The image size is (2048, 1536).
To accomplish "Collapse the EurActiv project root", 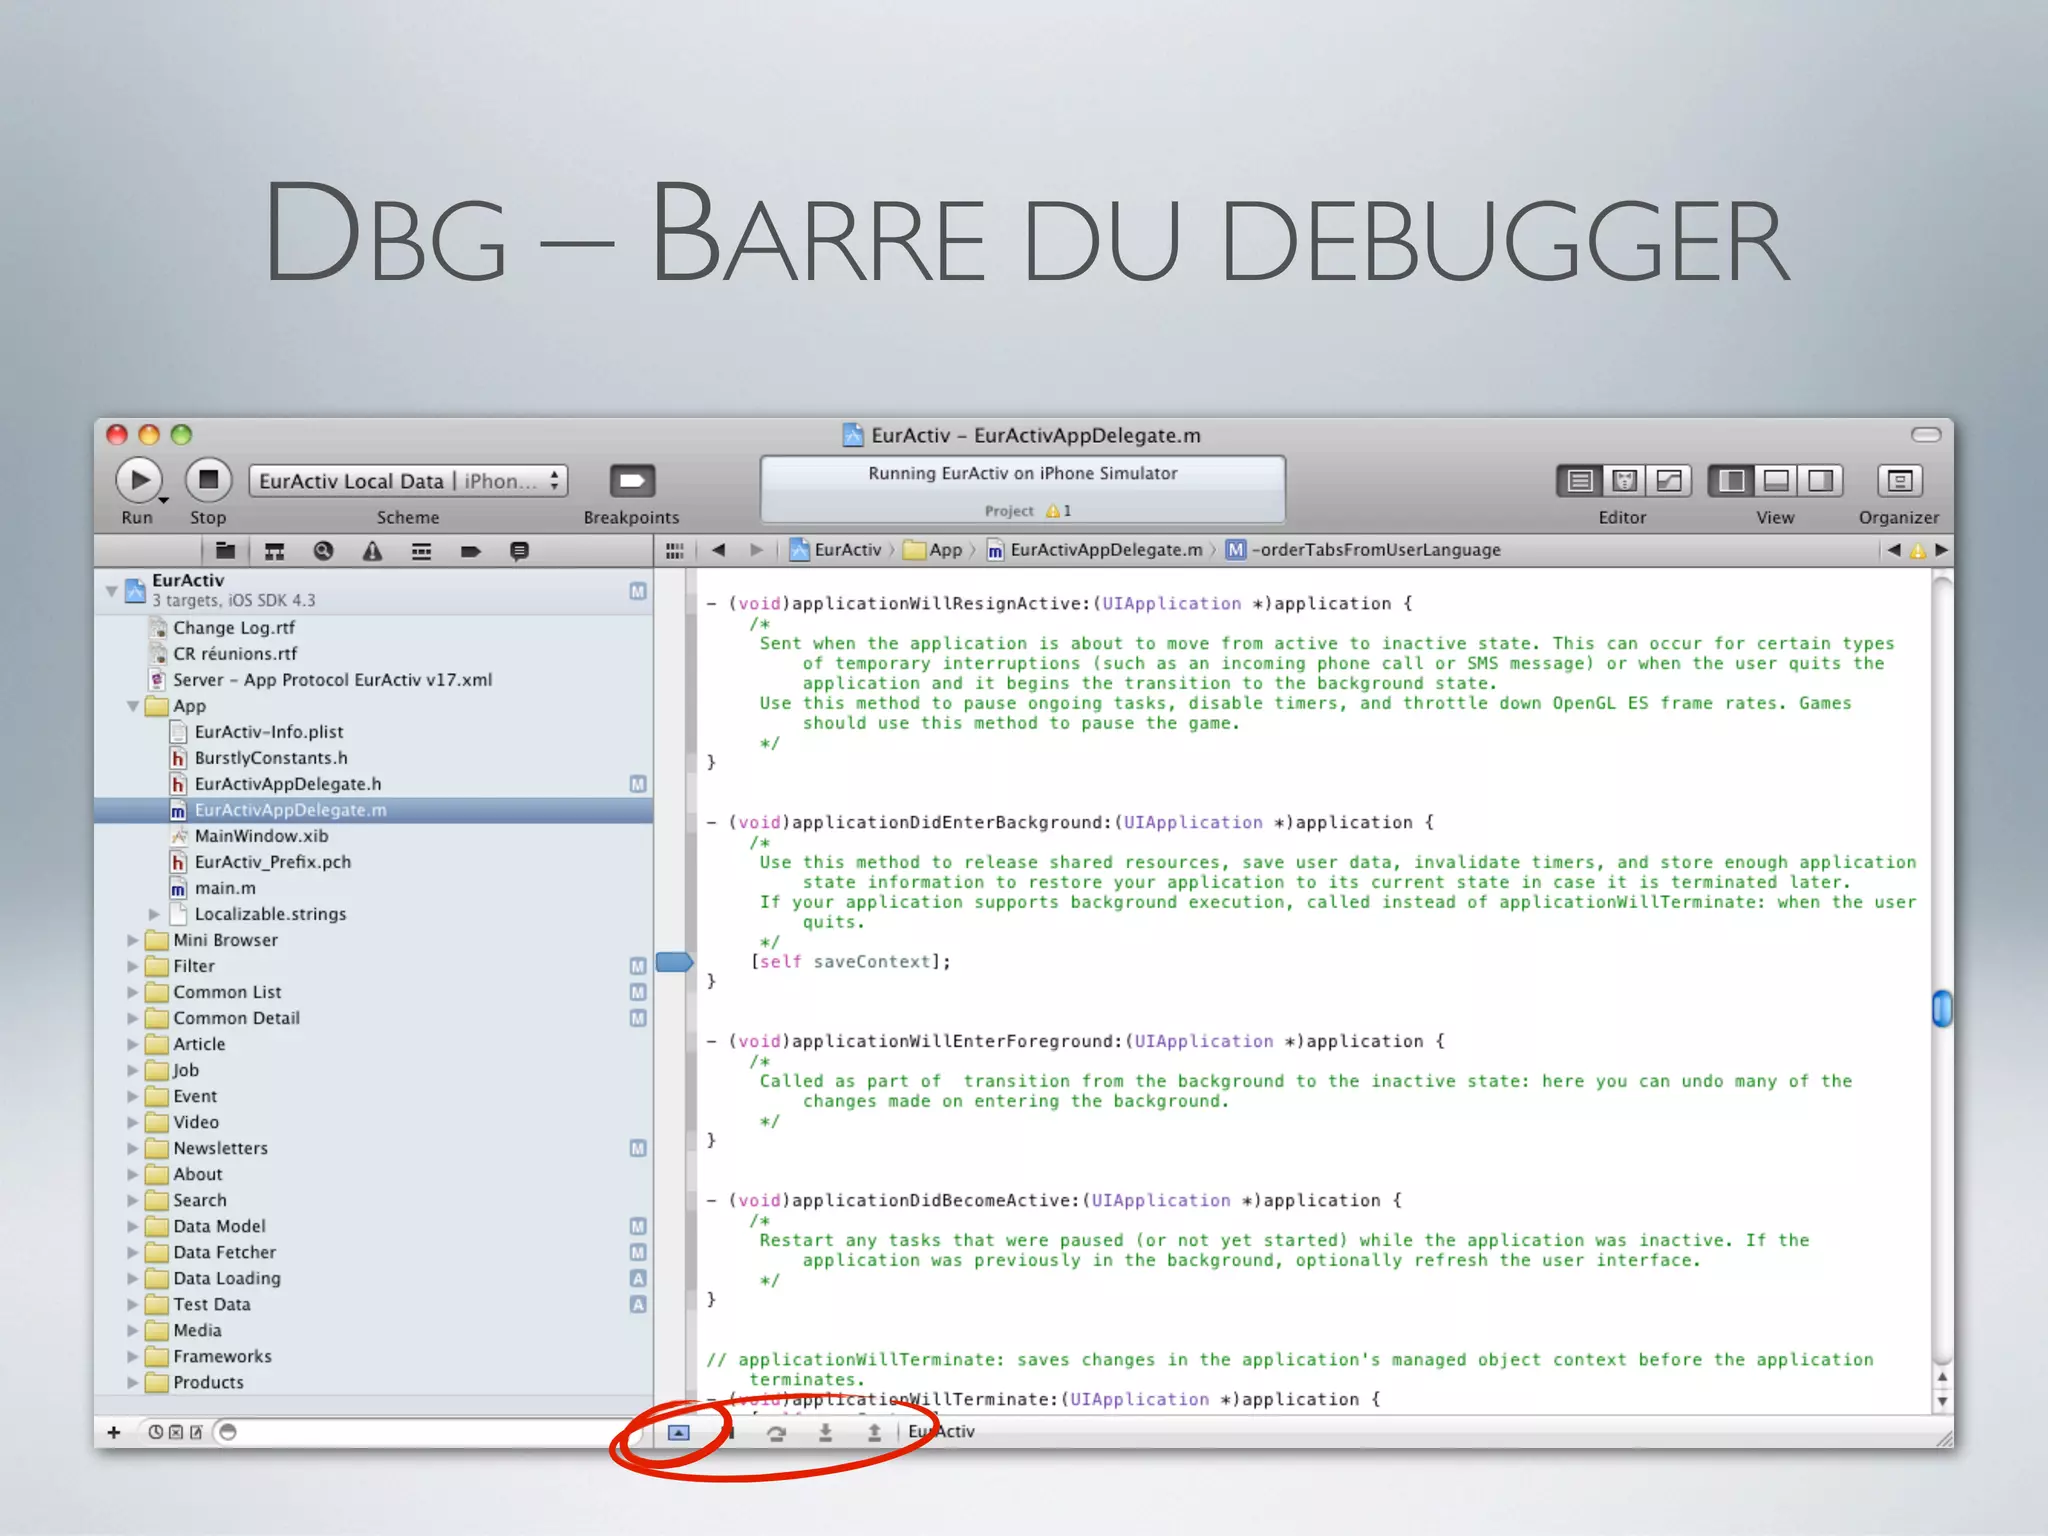I will [112, 591].
